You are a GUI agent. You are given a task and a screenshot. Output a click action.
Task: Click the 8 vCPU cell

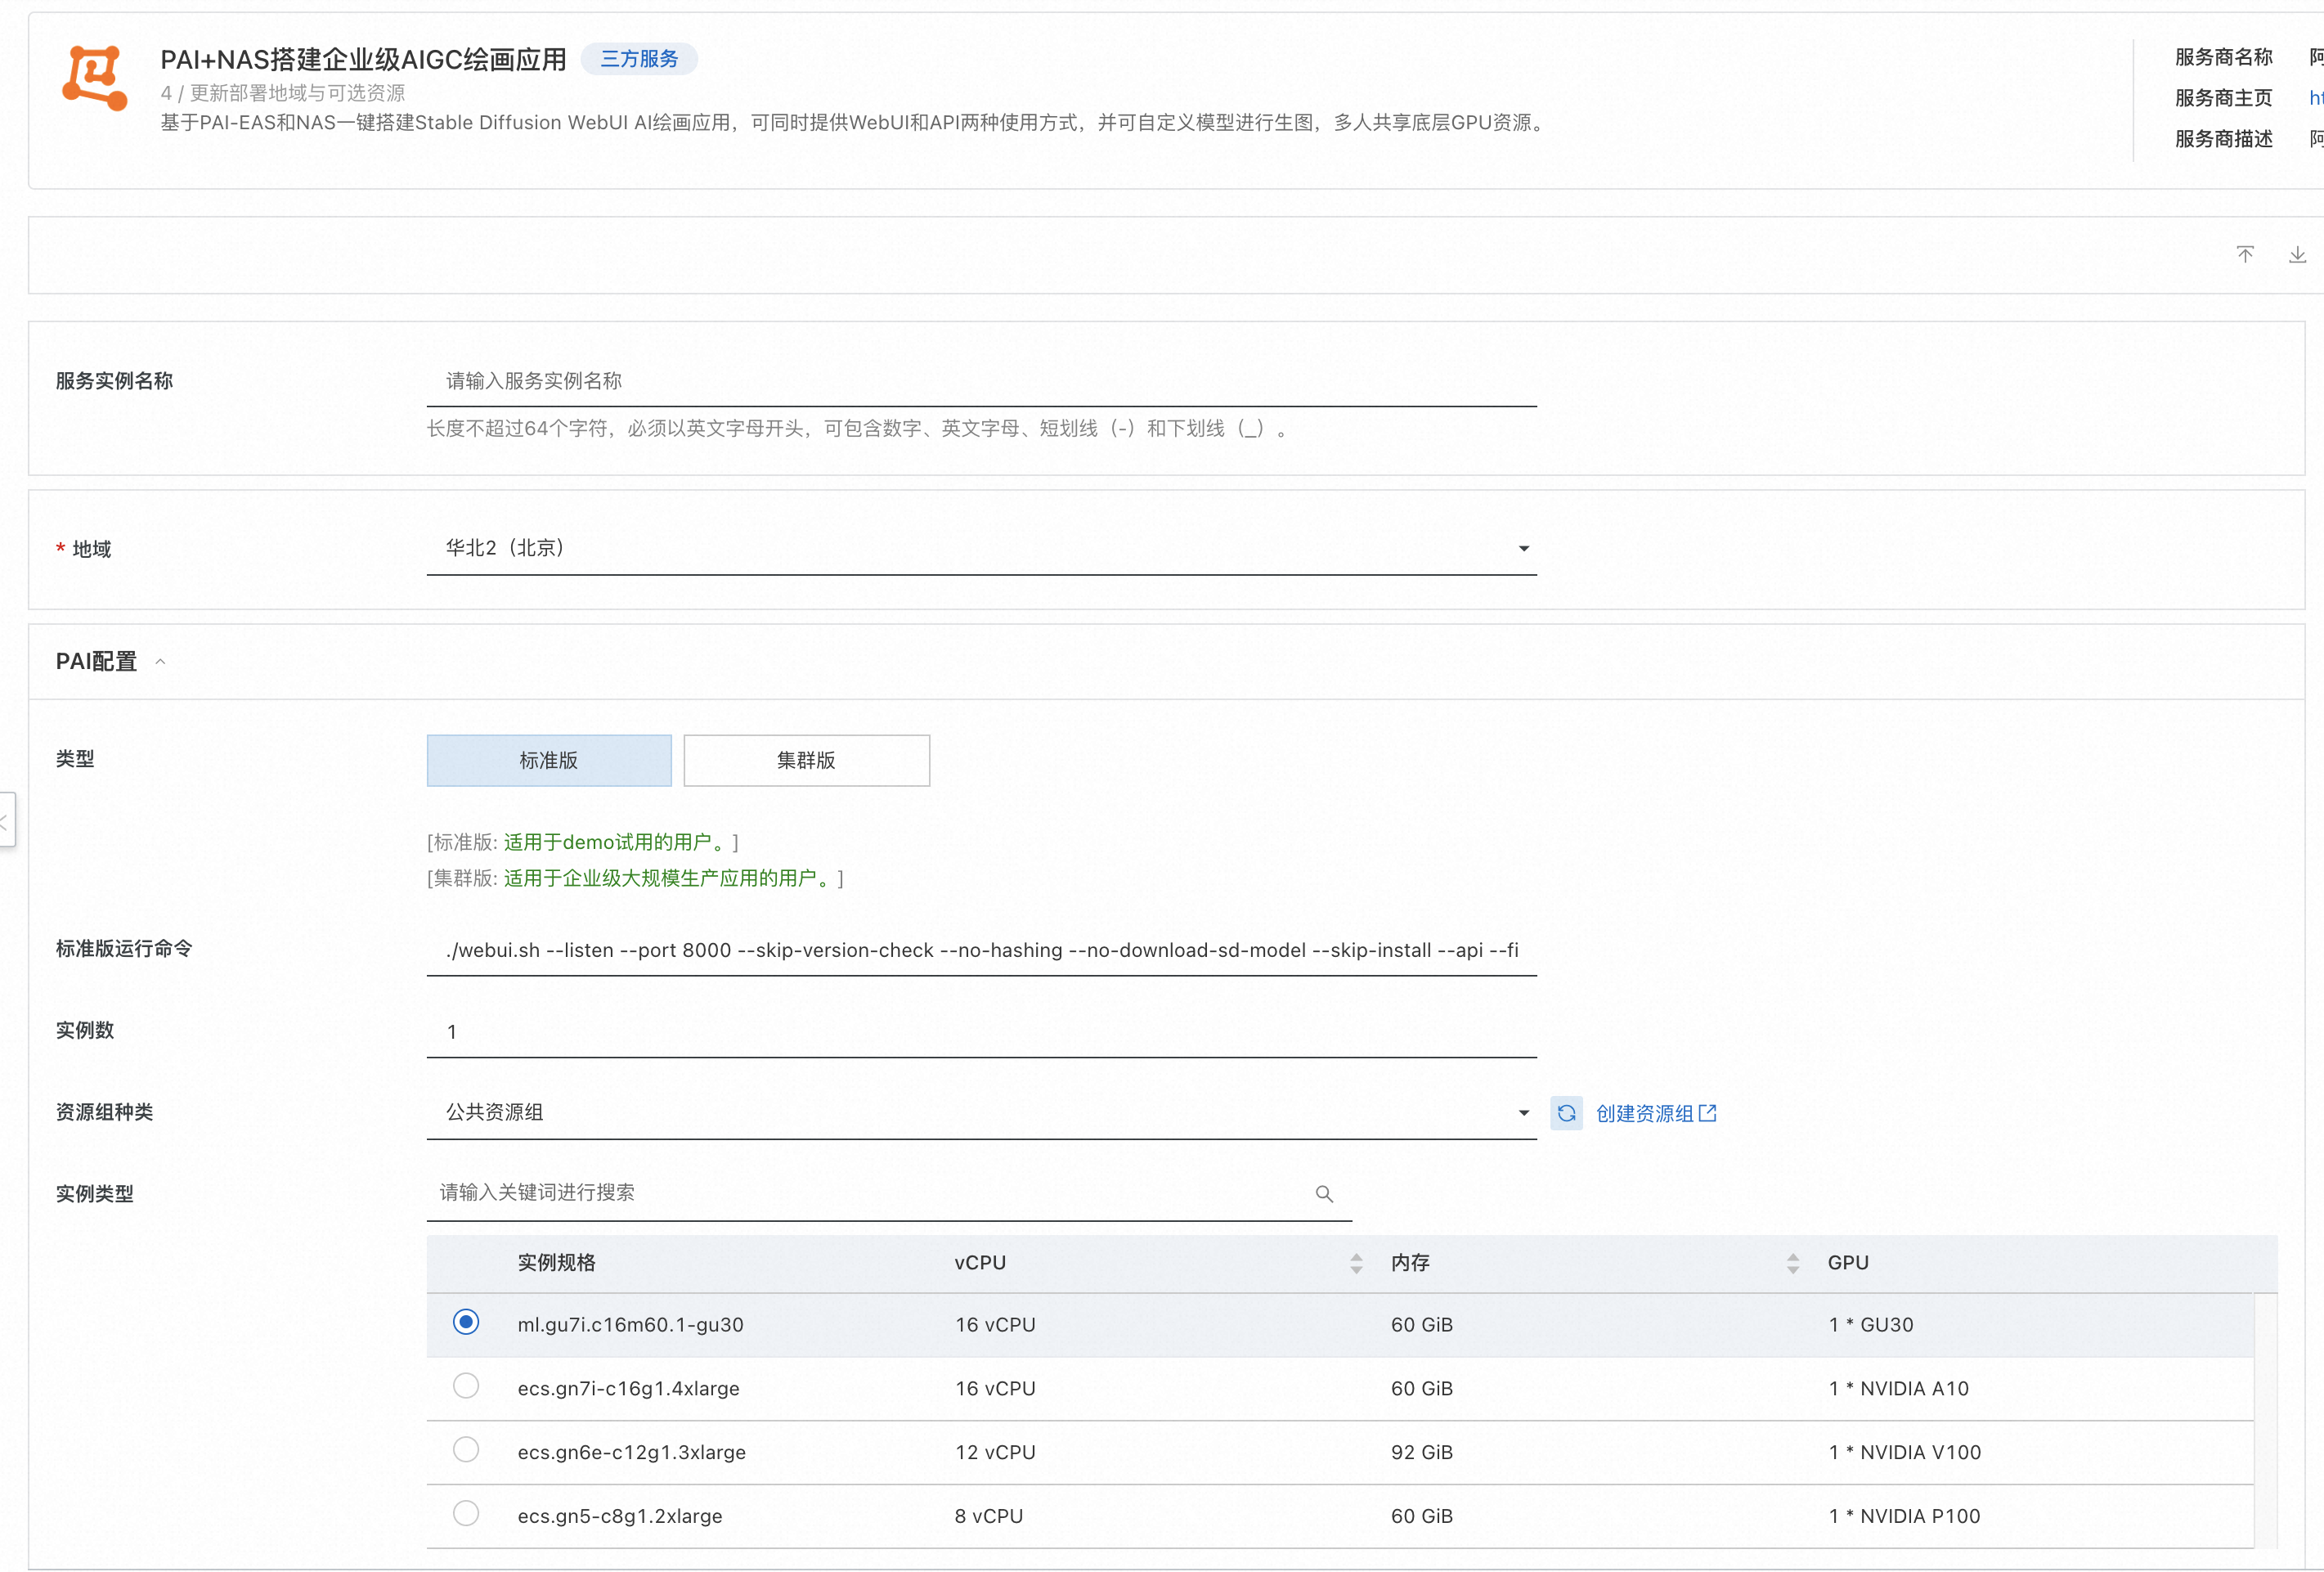coord(988,1517)
